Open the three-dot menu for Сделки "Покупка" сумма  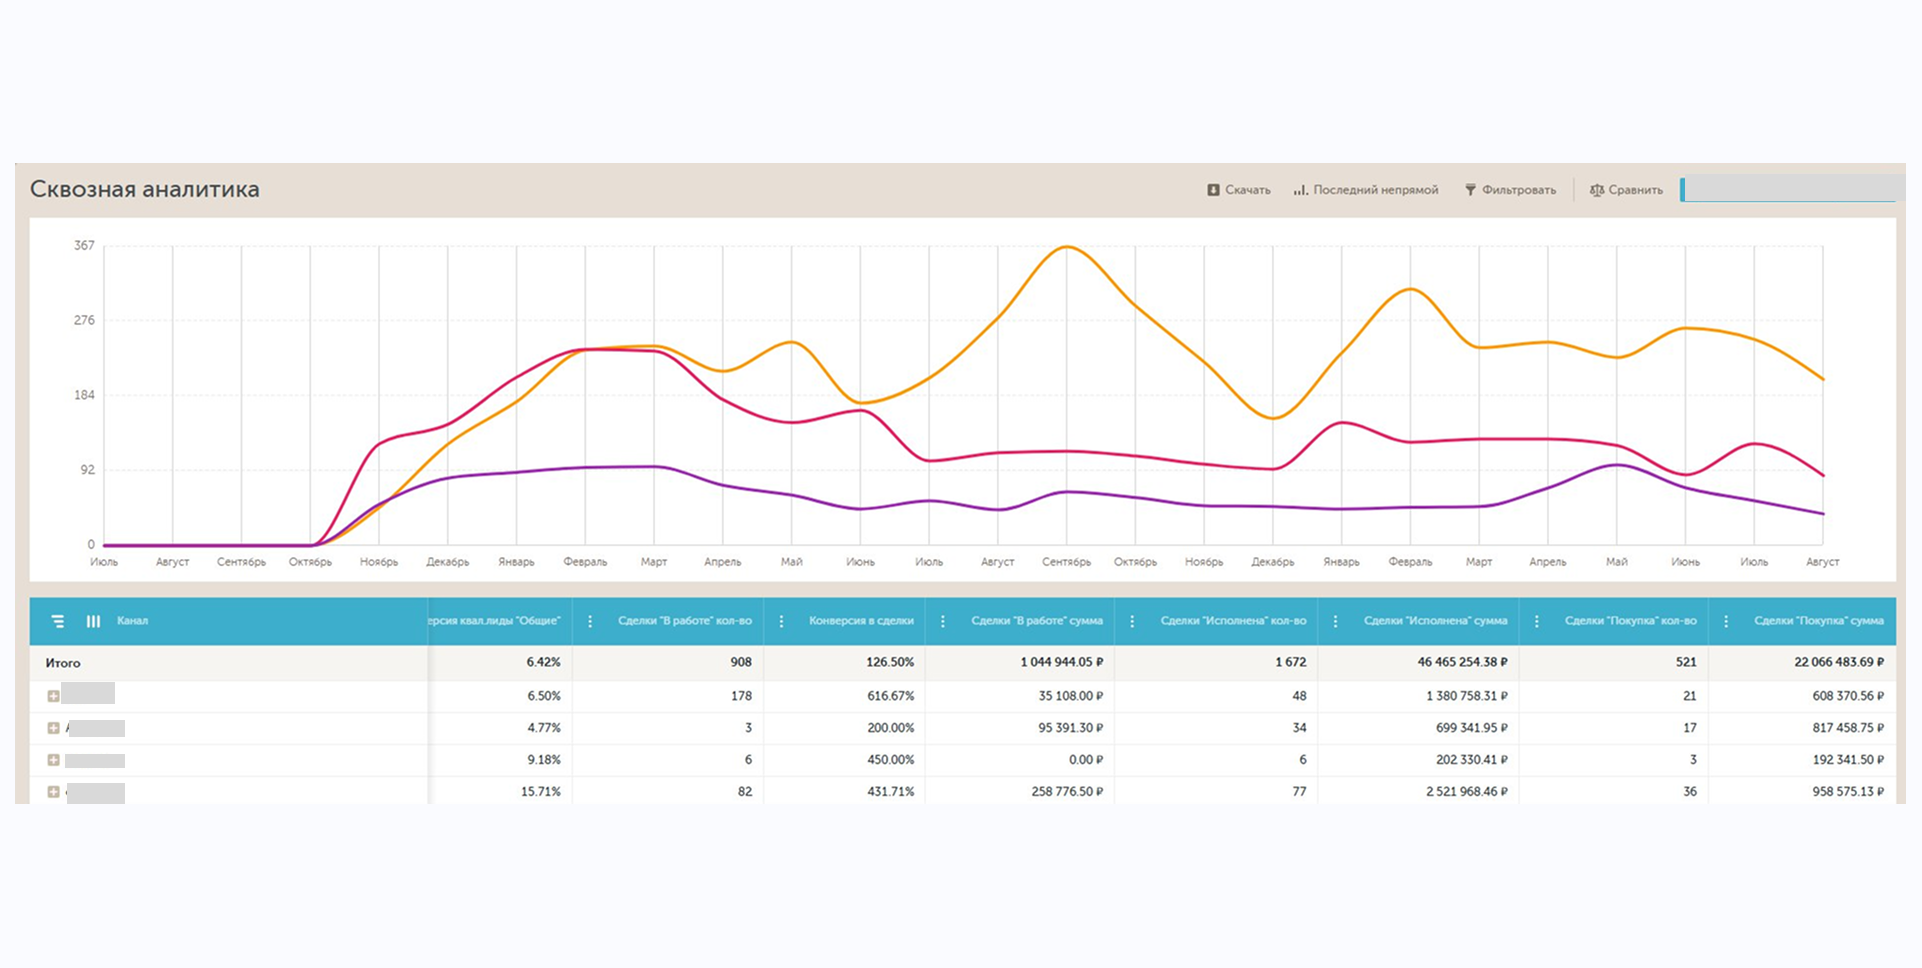tap(1726, 621)
